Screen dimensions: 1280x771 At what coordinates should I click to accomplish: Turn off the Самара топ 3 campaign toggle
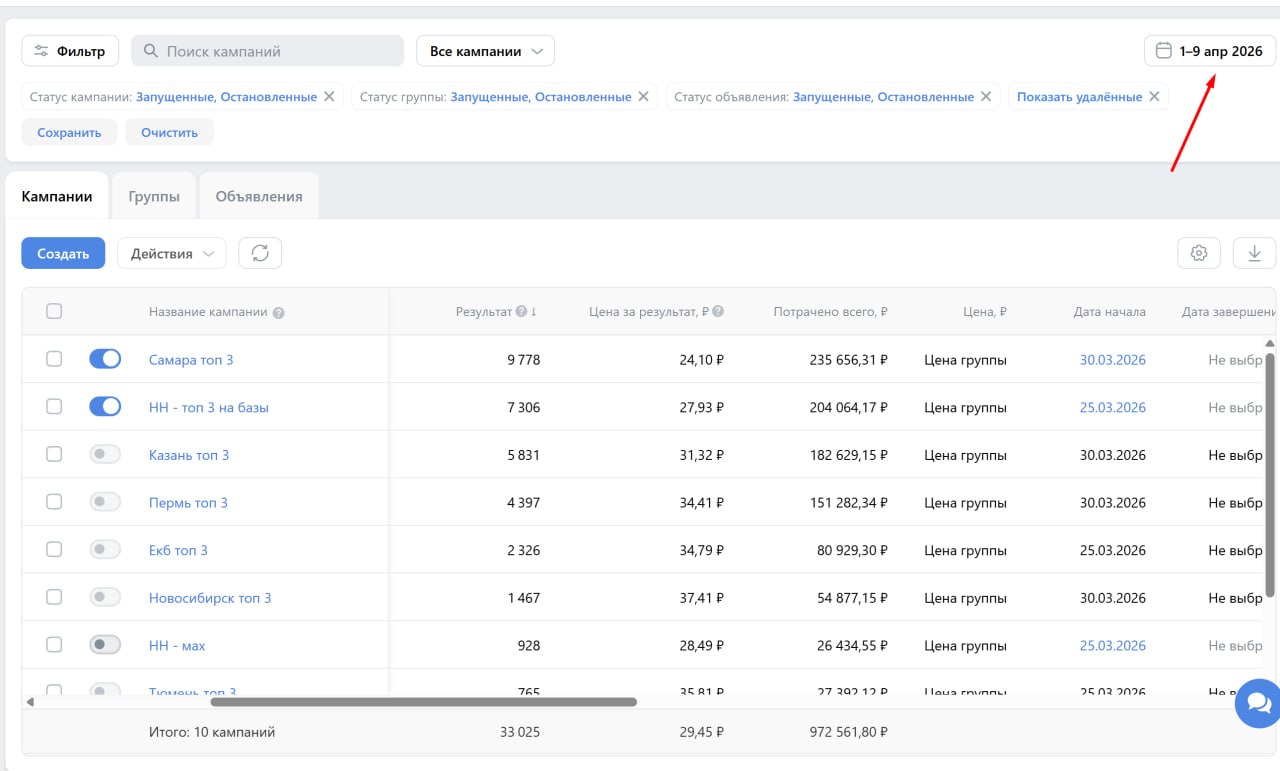(x=105, y=359)
